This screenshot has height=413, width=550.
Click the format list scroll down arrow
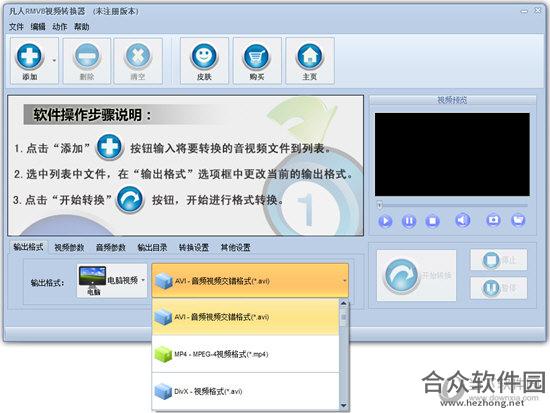344,405
